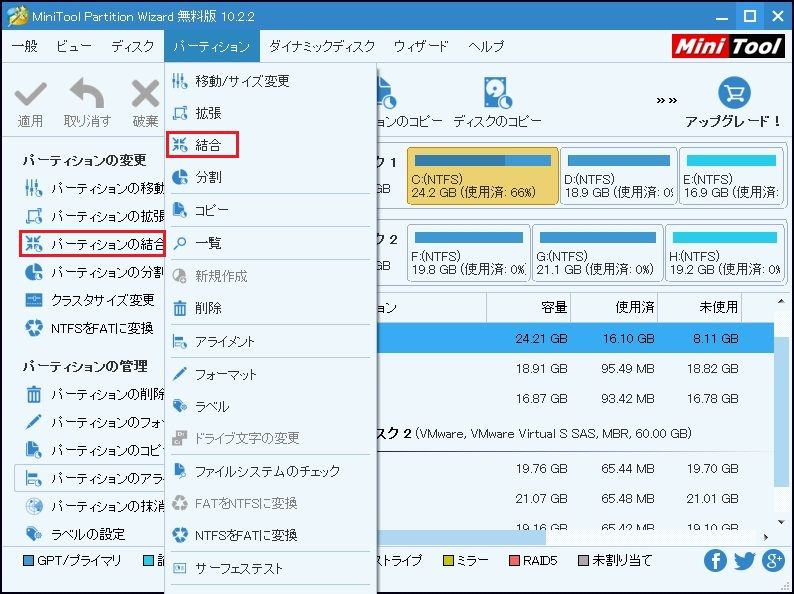The width and height of the screenshot is (794, 594).
Task: Select the table row with 16.87 GB
Action: 575,399
